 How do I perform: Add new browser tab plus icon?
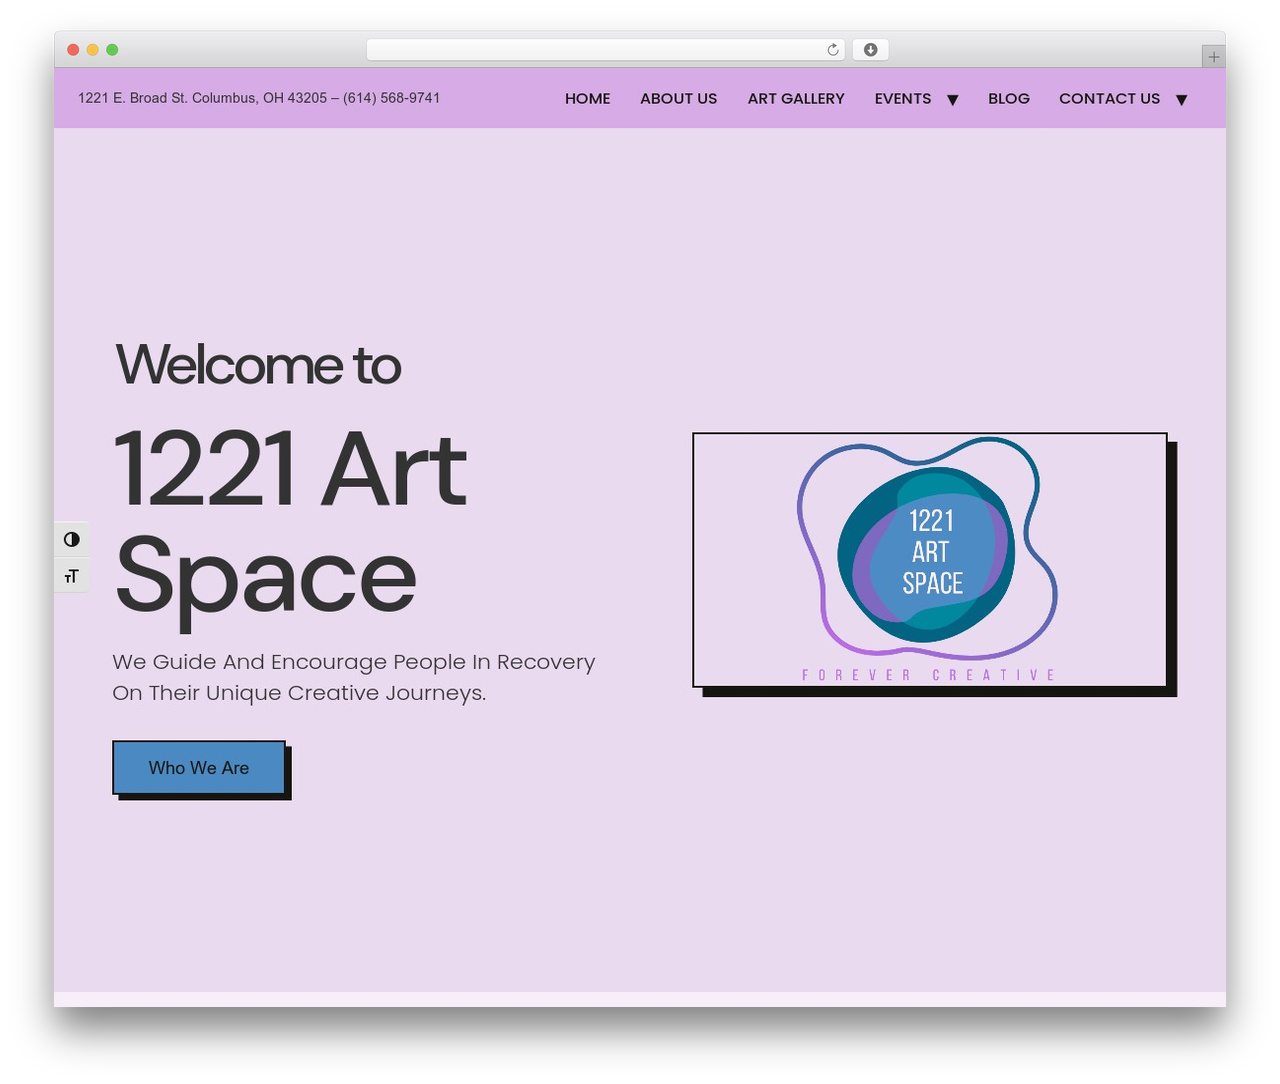[1213, 57]
